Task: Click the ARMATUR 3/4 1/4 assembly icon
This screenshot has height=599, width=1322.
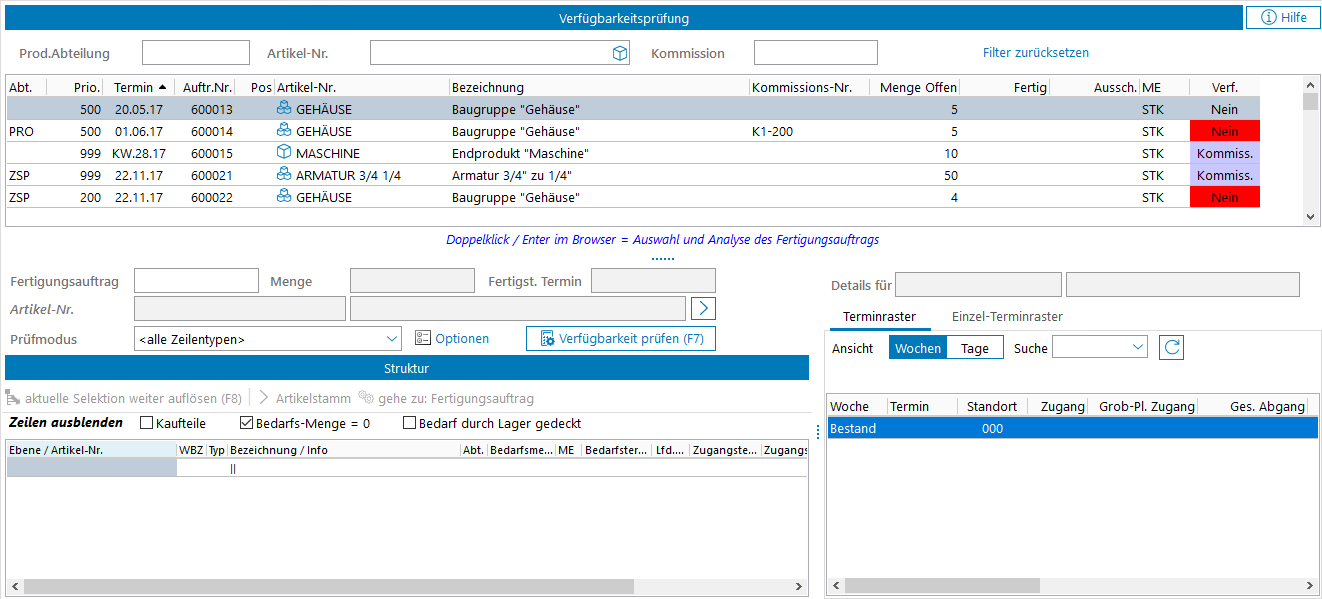Action: [x=284, y=175]
